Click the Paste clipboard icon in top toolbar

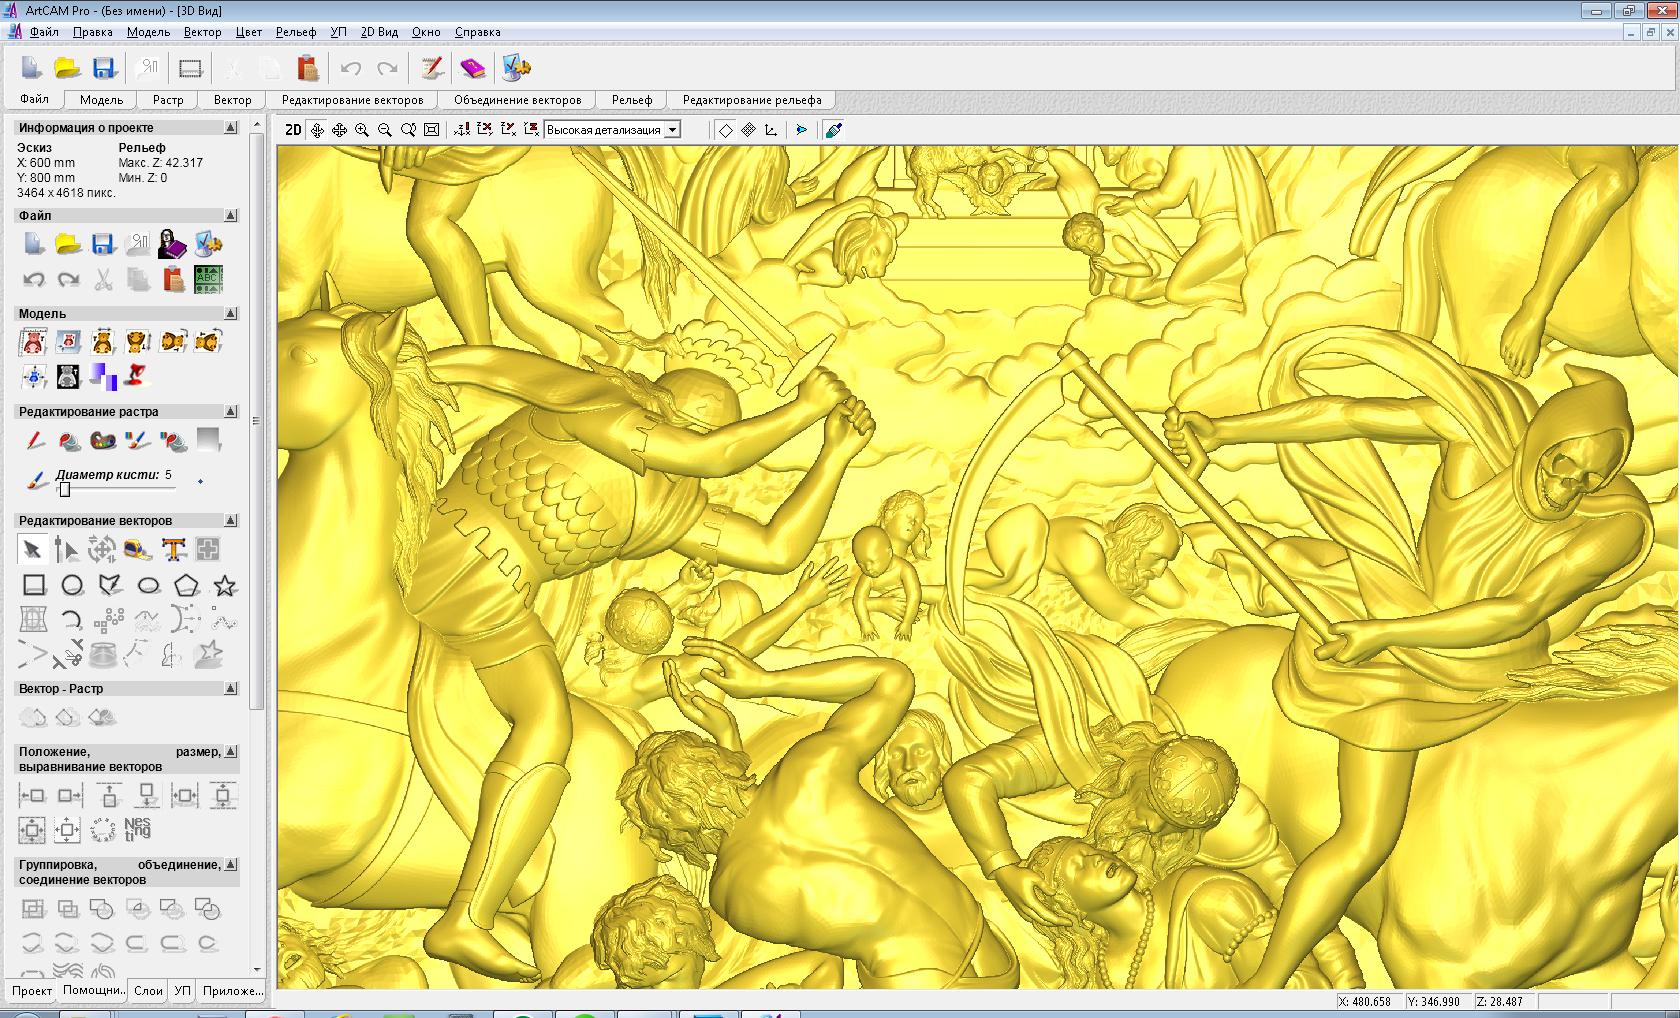coord(307,68)
